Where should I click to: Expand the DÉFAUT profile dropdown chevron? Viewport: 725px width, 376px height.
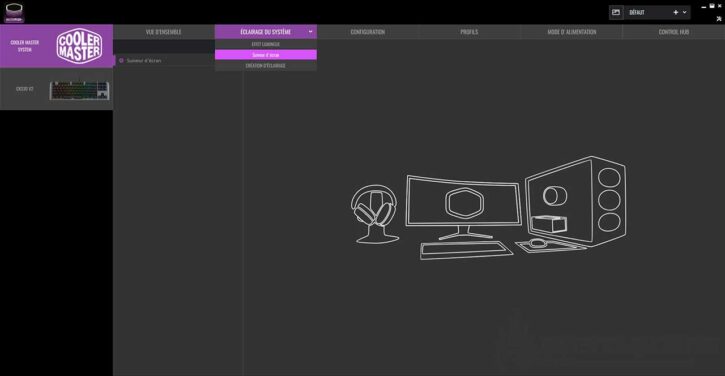point(685,12)
